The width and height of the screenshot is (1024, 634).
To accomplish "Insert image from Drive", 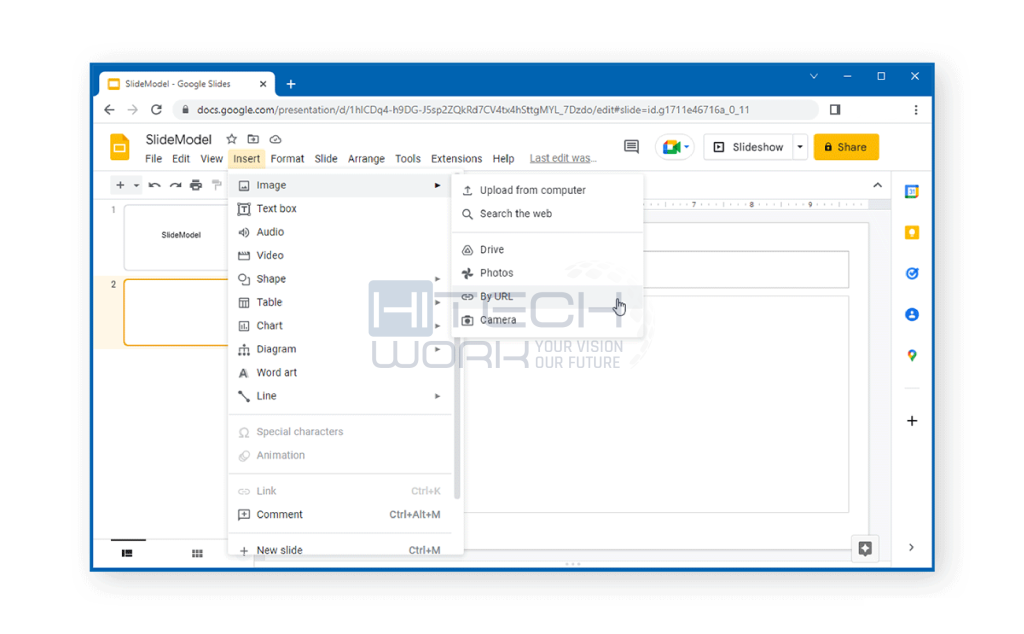I will point(547,249).
